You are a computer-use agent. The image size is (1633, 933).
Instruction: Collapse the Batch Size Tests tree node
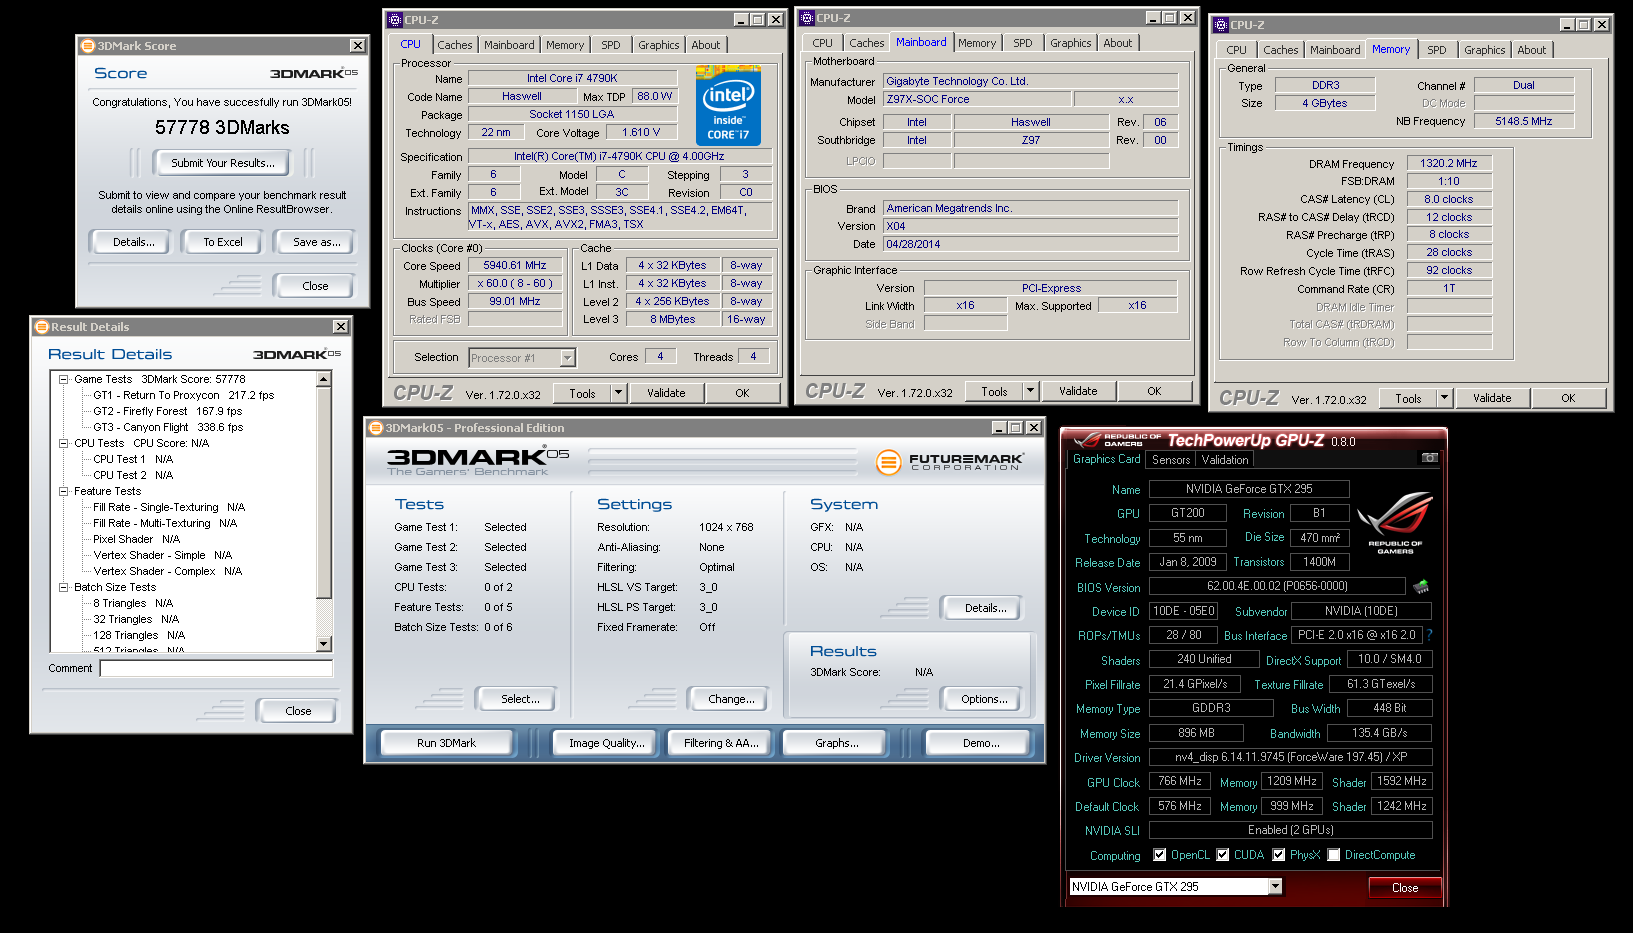click(64, 588)
